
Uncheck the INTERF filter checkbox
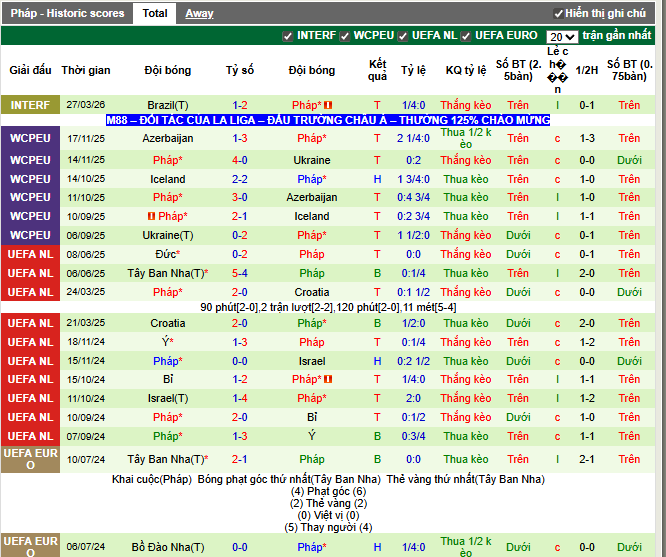pos(288,36)
